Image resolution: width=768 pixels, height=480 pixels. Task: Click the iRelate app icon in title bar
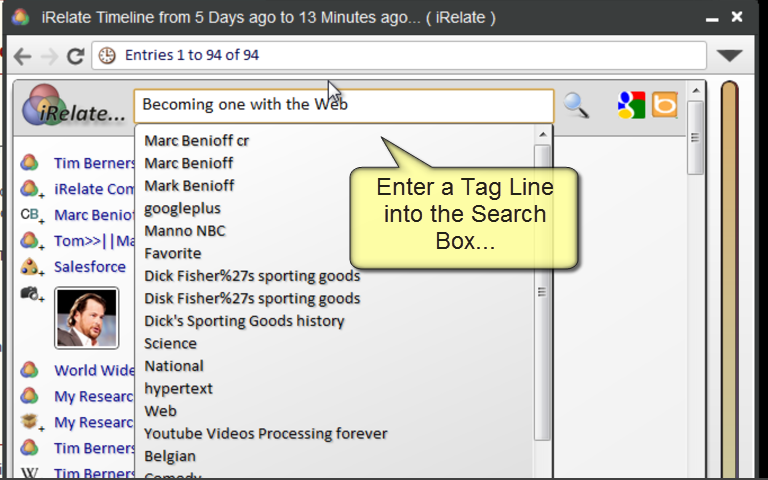coord(20,17)
